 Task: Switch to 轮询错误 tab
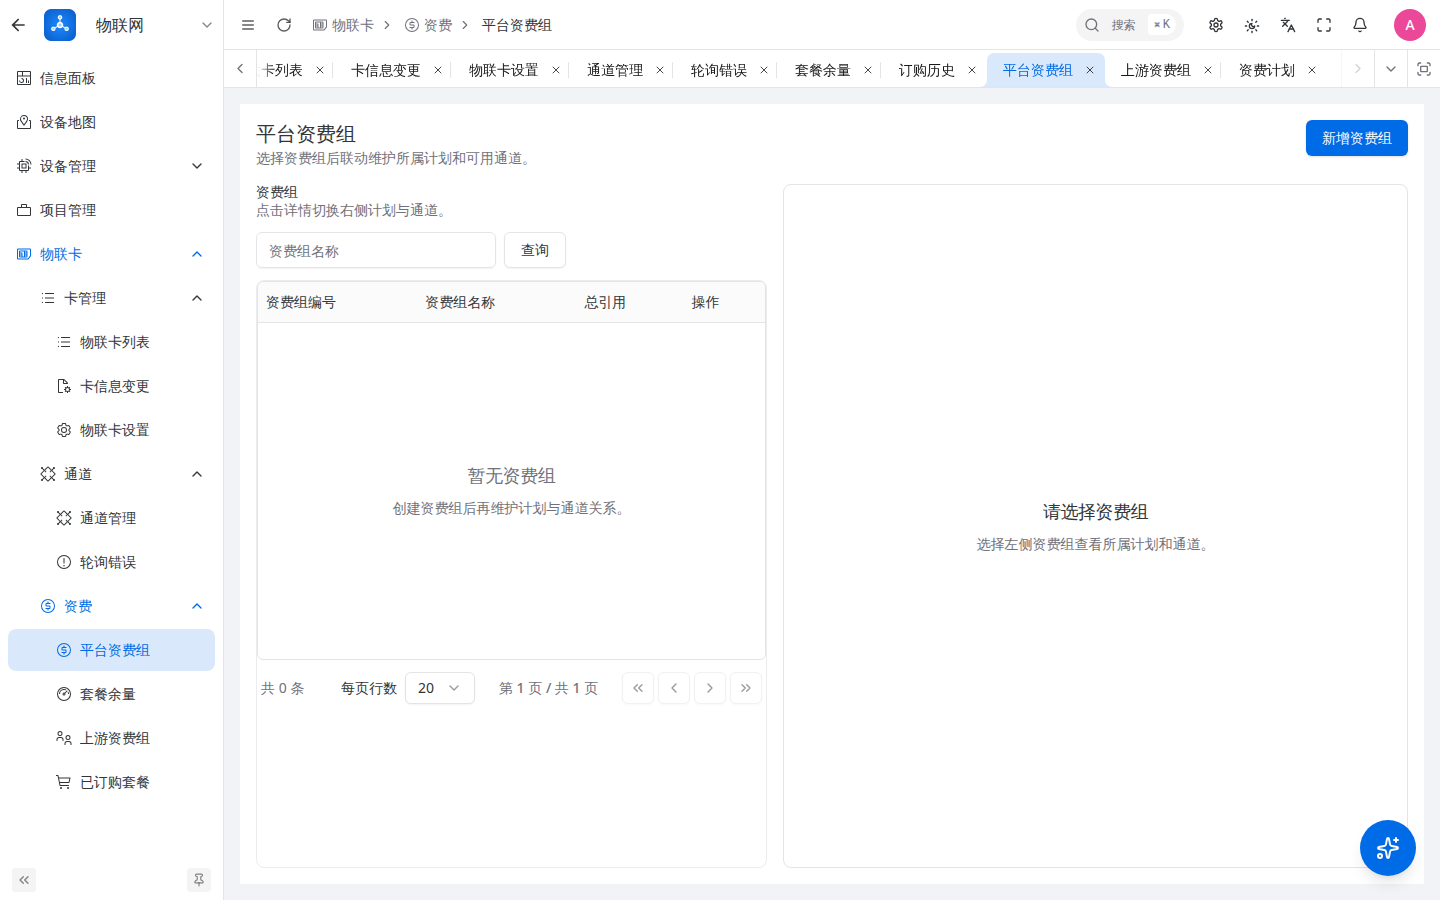(719, 70)
